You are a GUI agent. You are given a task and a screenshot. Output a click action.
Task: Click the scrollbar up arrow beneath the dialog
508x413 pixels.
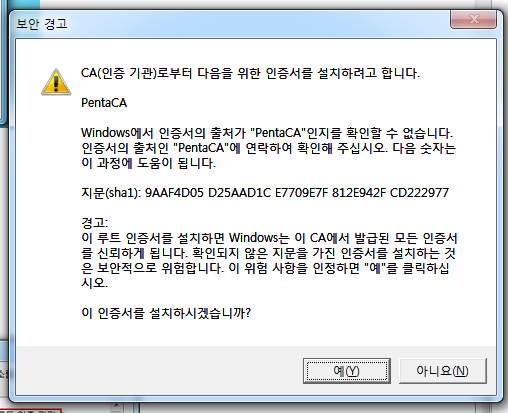[116, 406]
